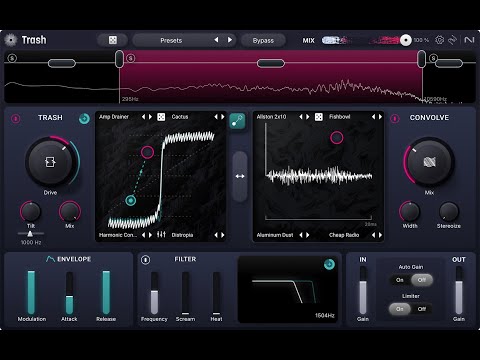Click the Amp Drainer label
This screenshot has width=480, height=360.
tap(114, 117)
